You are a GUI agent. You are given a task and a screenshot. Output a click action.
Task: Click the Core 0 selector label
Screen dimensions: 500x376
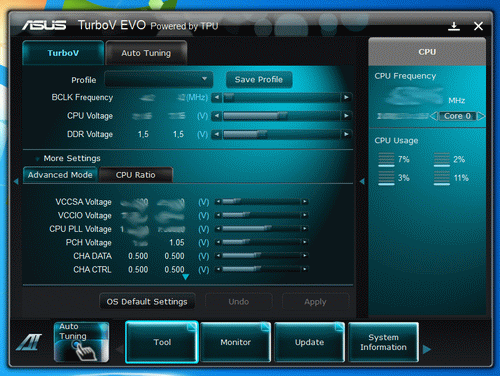[x=457, y=116]
